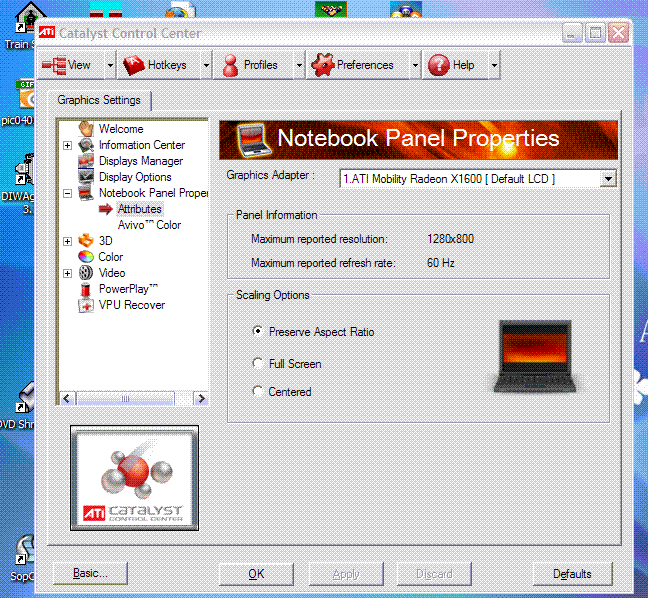Click the tree's horizontal scrollbar thumb

click(x=126, y=399)
